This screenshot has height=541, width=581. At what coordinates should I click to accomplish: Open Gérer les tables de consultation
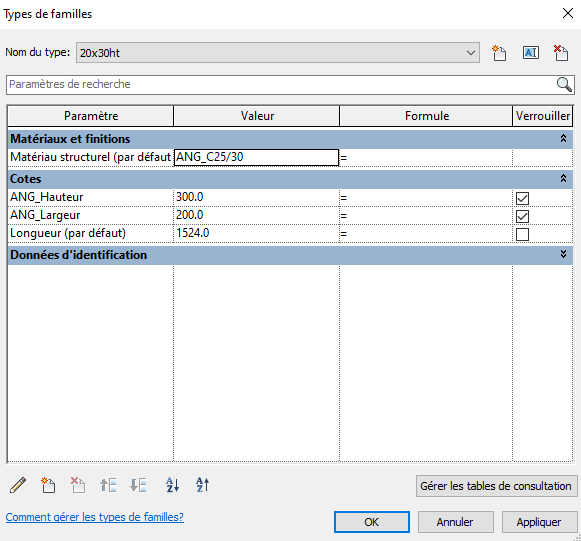tap(496, 486)
